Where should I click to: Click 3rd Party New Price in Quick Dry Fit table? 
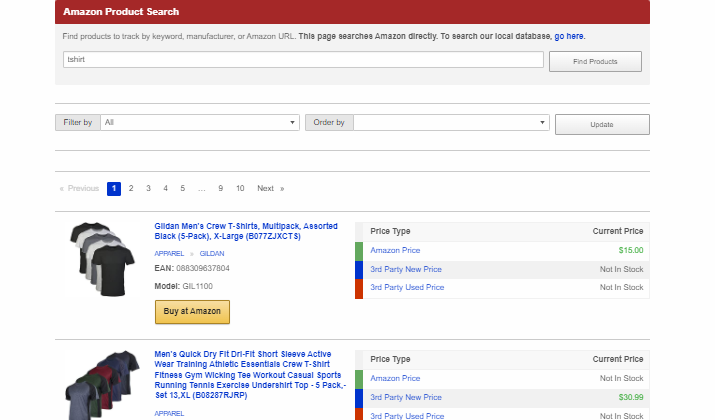pos(406,398)
